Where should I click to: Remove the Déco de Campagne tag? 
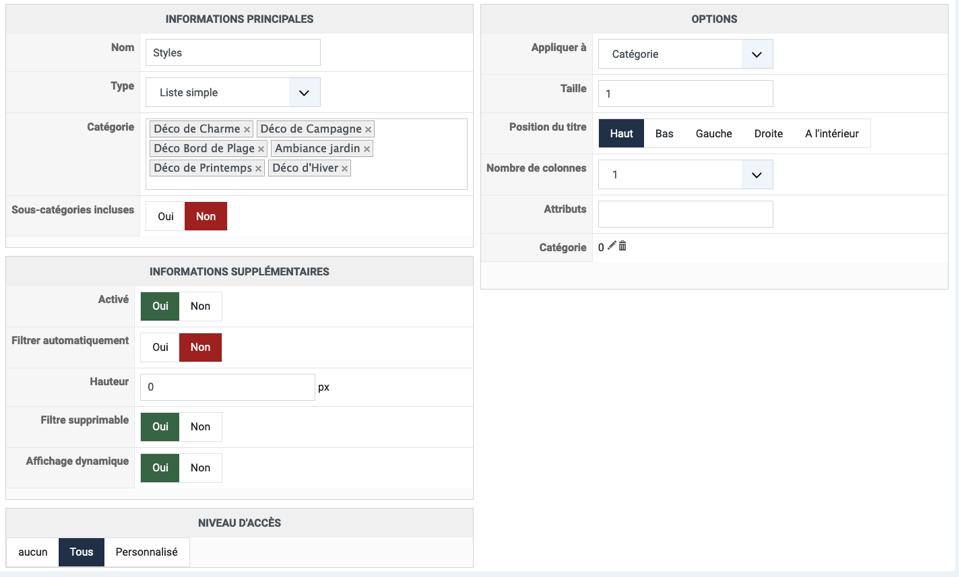pyautogui.click(x=368, y=130)
